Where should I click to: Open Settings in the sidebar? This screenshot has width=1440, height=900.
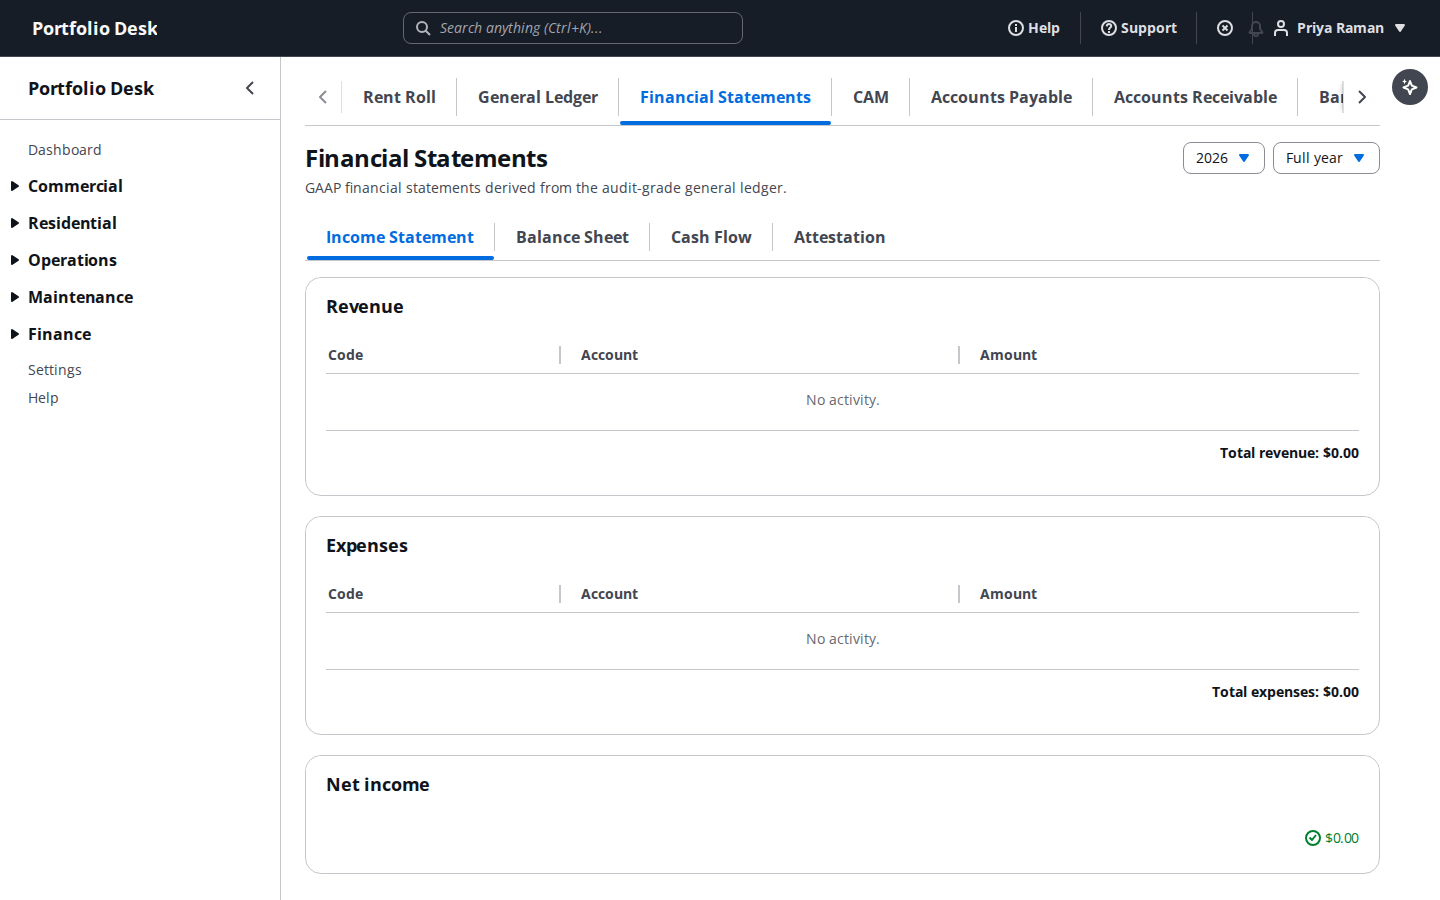point(55,370)
